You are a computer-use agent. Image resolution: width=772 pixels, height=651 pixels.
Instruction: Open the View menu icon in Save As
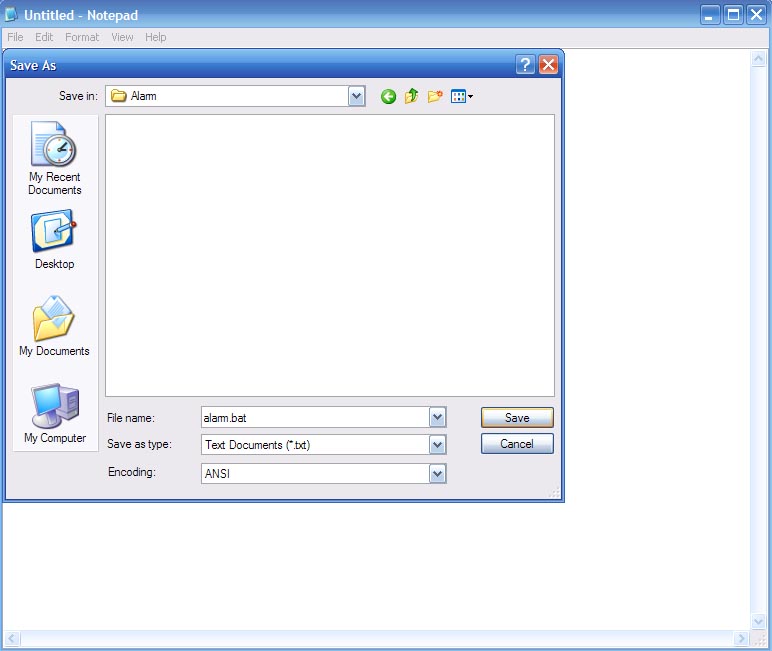[462, 97]
